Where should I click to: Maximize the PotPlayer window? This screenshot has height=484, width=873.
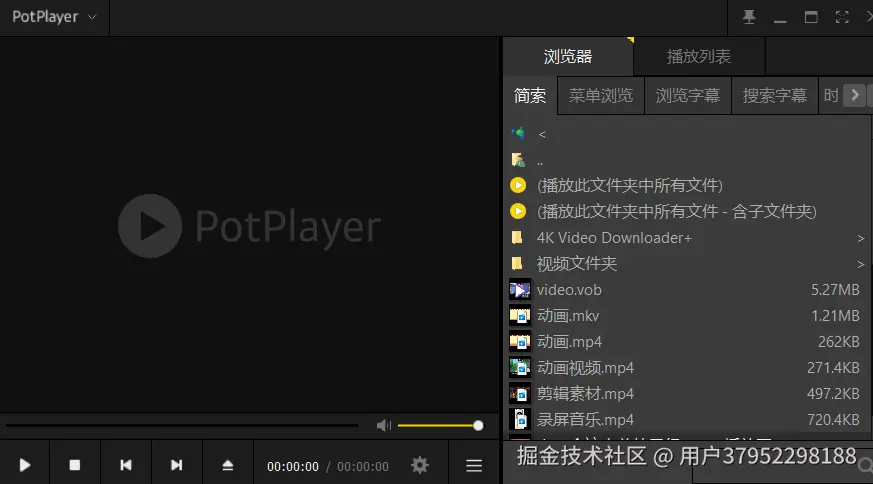(x=811, y=17)
